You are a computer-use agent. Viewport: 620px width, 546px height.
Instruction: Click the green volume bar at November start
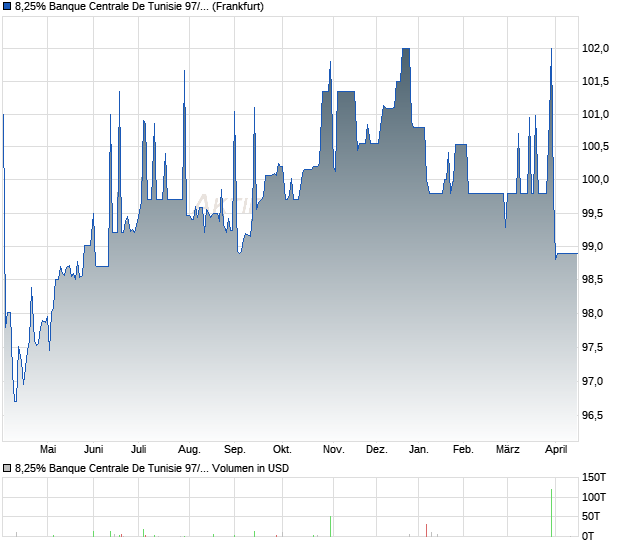[x=331, y=526]
